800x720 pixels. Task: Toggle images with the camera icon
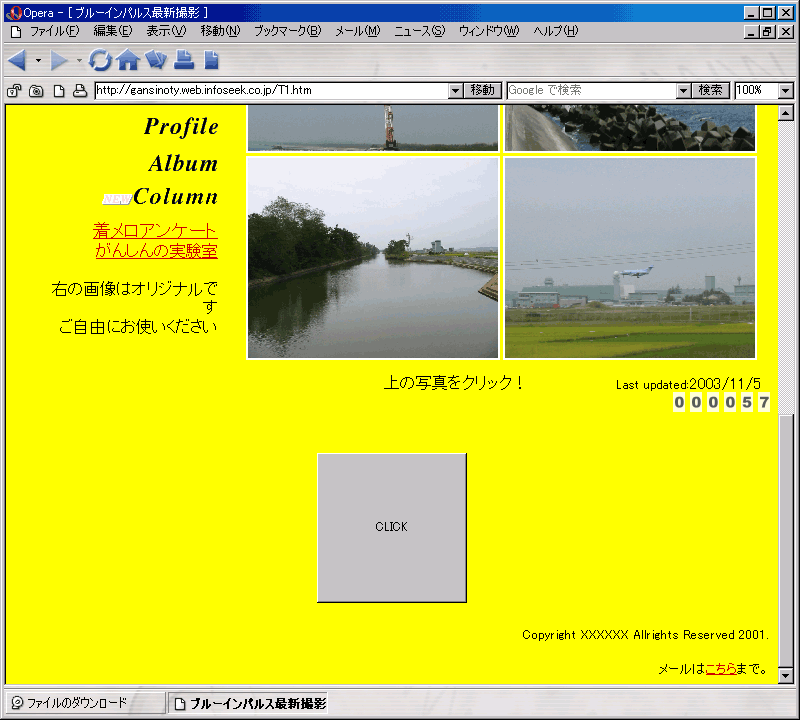36,91
